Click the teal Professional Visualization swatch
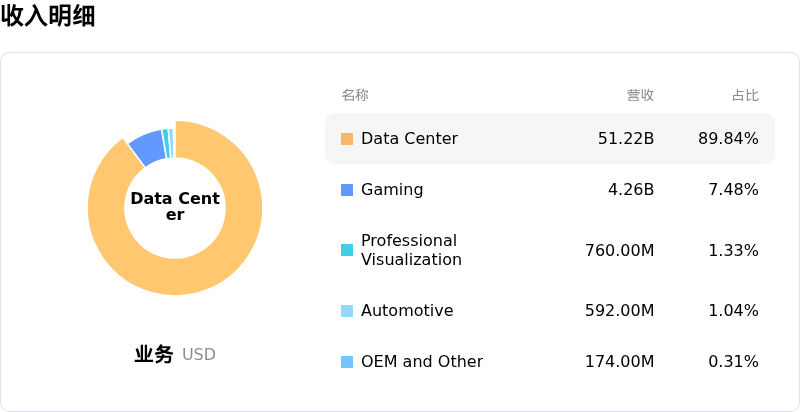The image size is (800, 412). (347, 250)
